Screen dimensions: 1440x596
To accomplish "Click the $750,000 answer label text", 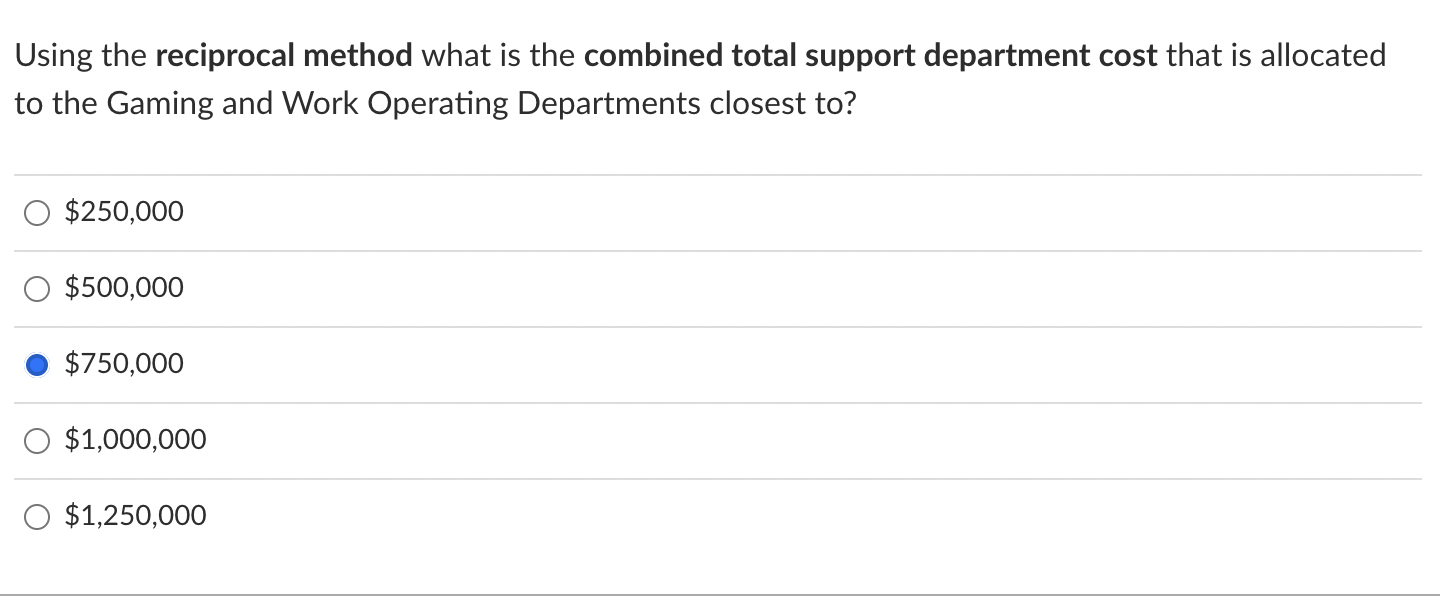I will click(x=124, y=363).
